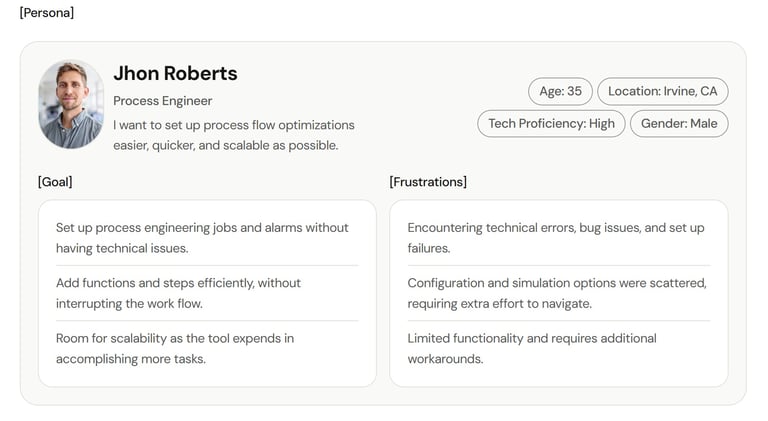Click goal about process engineering jobs and alarms
768x421 pixels.
pyautogui.click(x=202, y=238)
